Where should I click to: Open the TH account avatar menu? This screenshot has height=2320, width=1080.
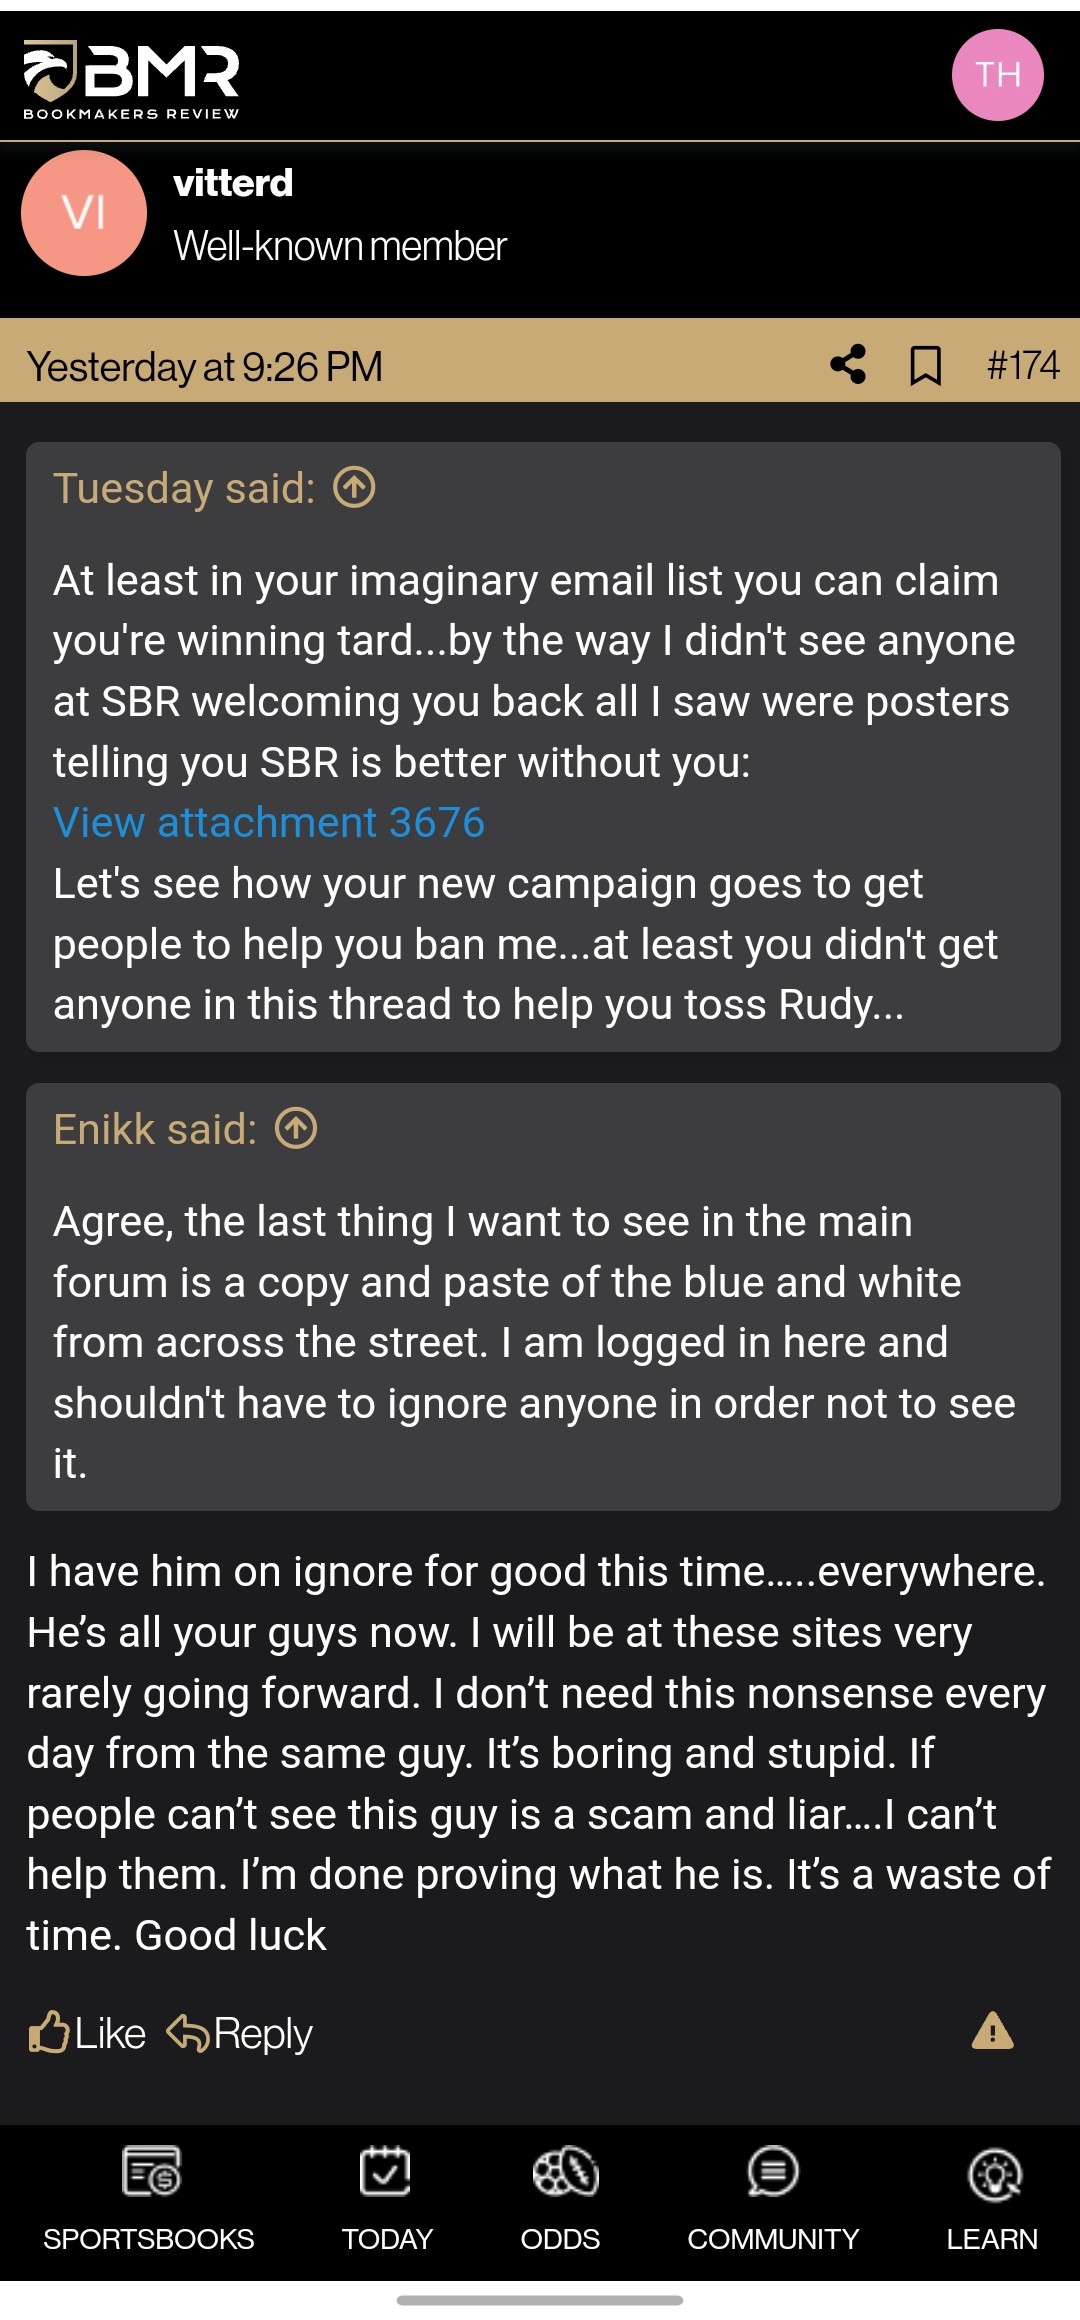point(998,73)
